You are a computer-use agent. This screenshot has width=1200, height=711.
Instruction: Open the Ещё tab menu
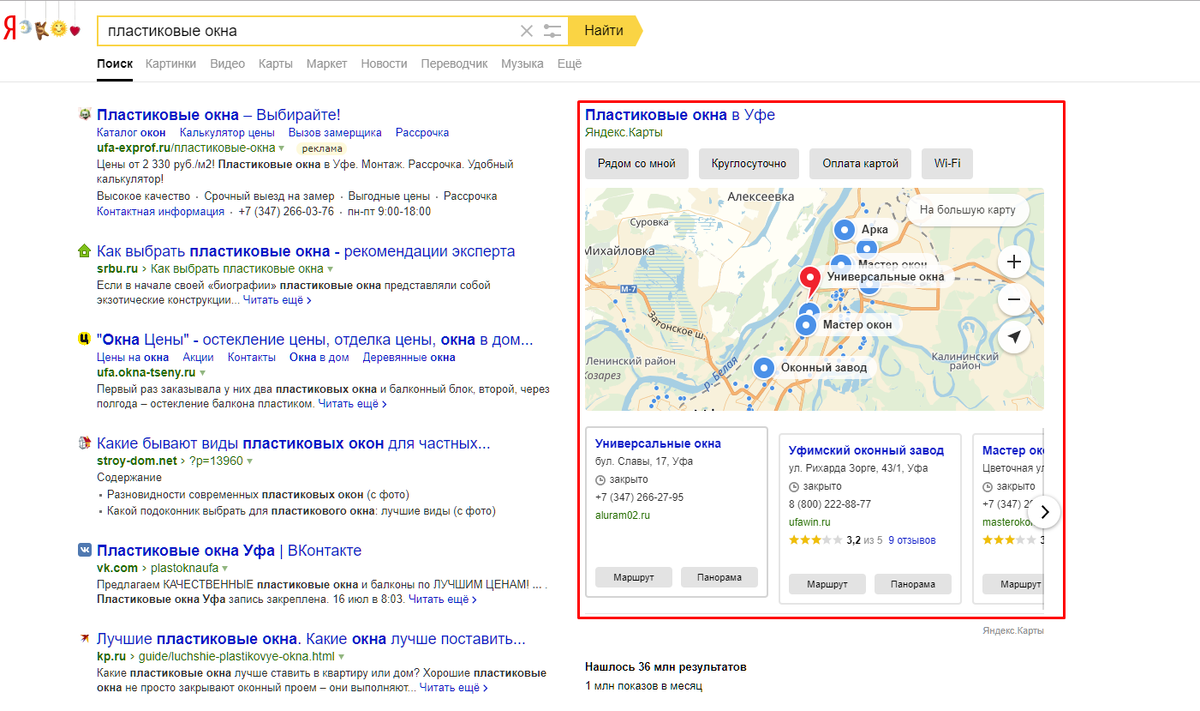(569, 64)
